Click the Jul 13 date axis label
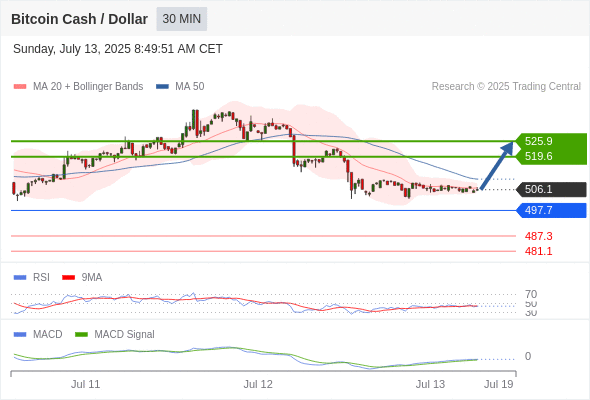 coord(430,384)
